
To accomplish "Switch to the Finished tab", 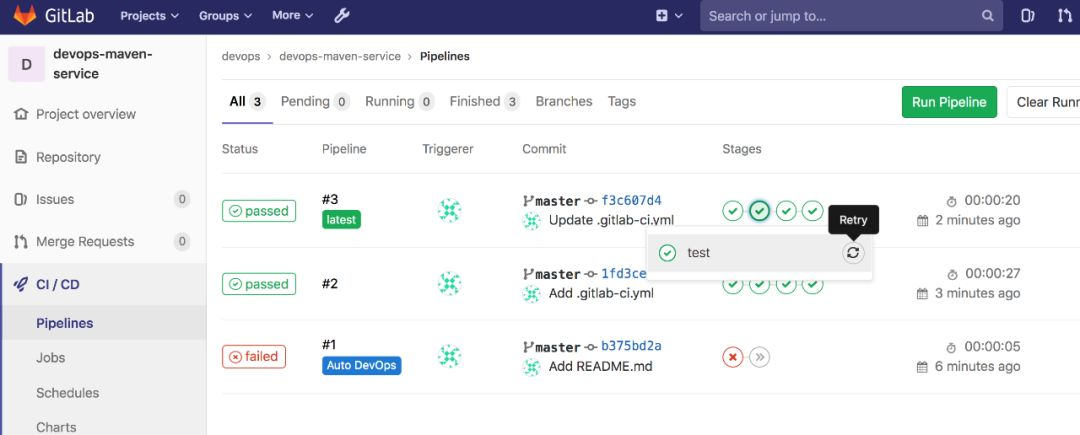I will (x=485, y=102).
